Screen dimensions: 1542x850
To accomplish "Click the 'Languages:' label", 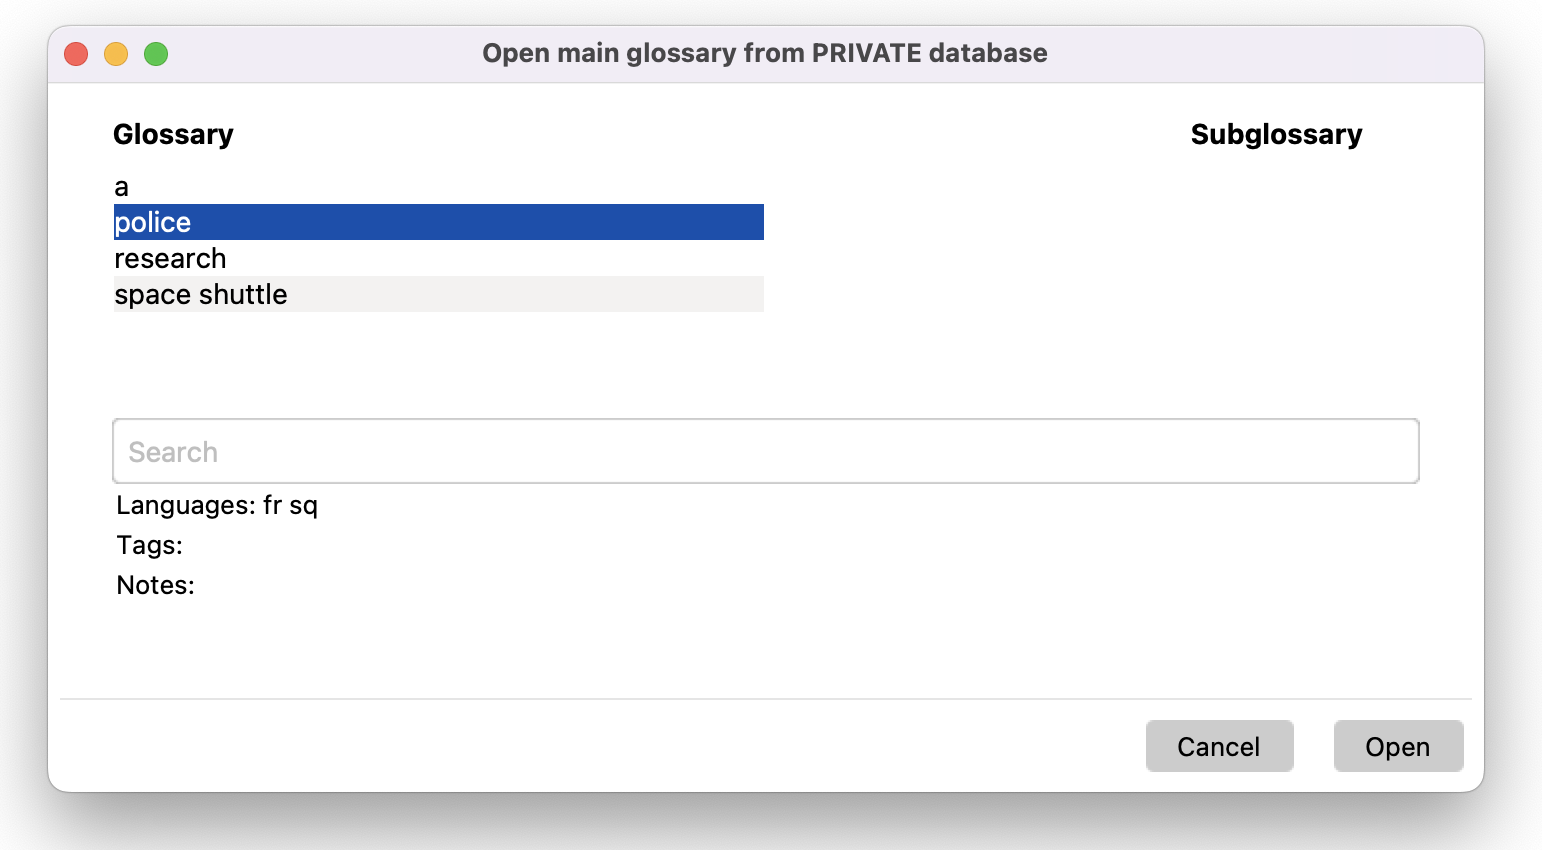I will [x=185, y=505].
